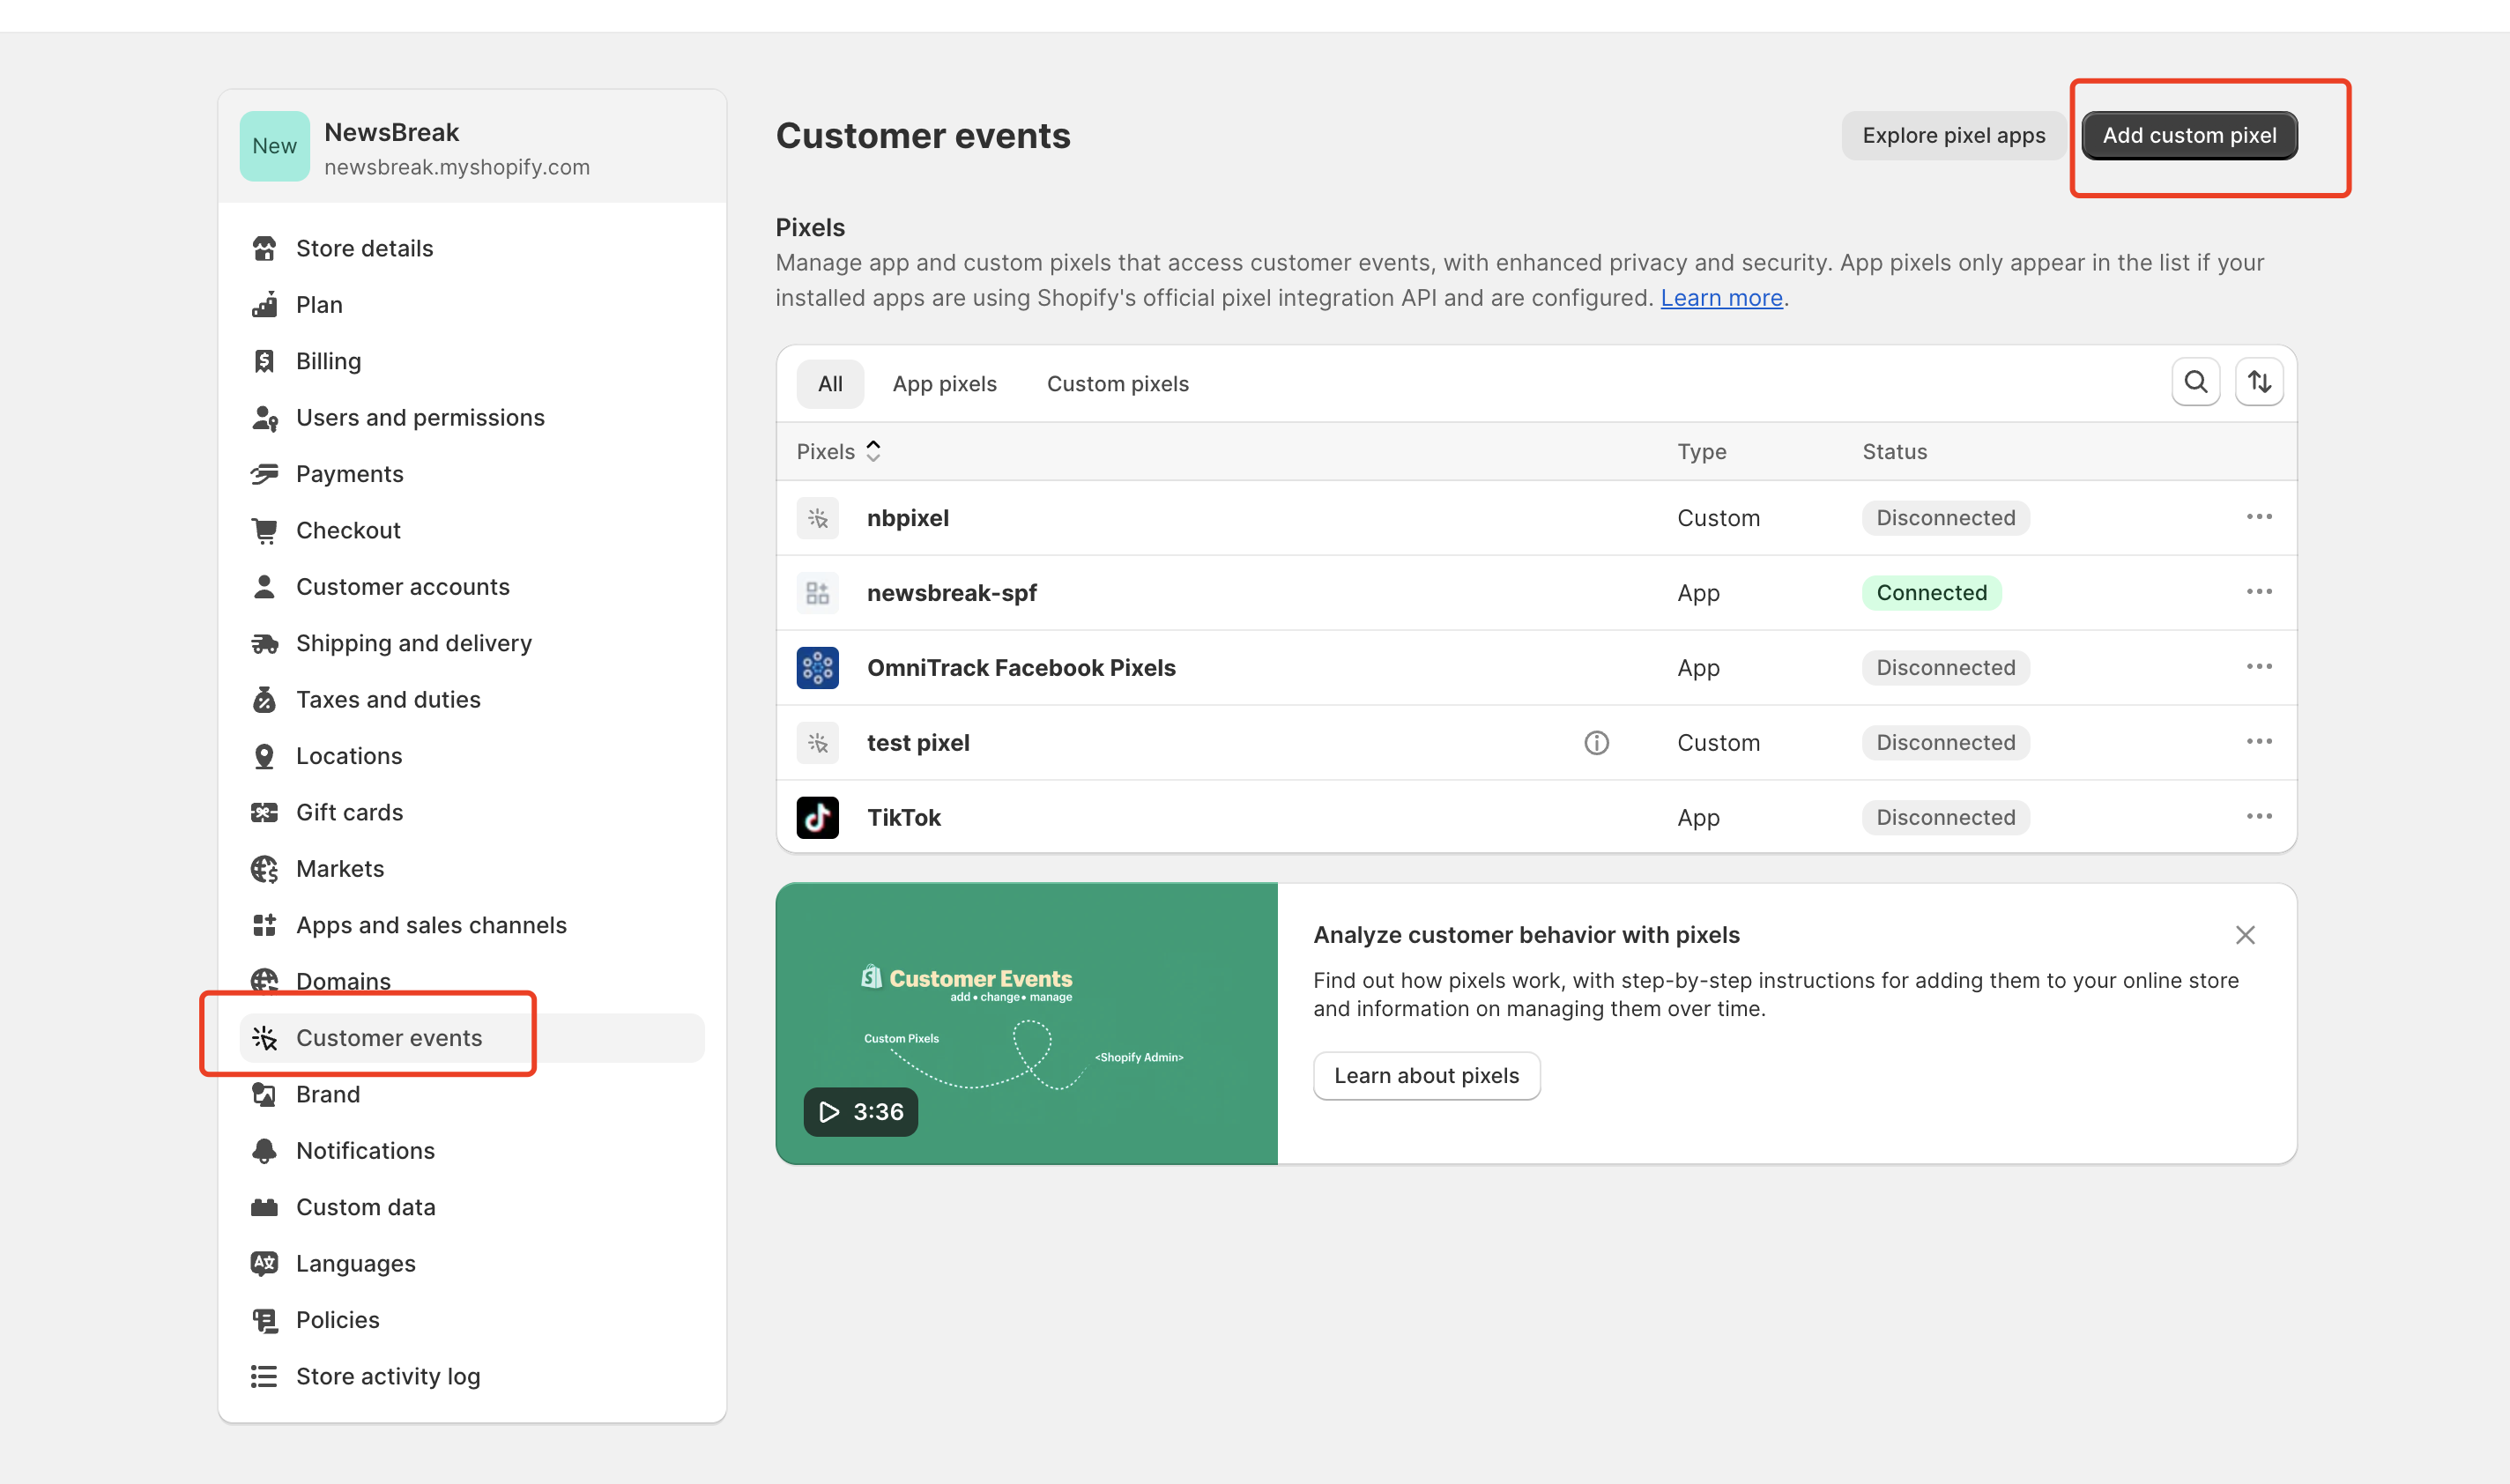The image size is (2510, 1484).
Task: Click the TikTok app logo icon
Action: (x=817, y=818)
